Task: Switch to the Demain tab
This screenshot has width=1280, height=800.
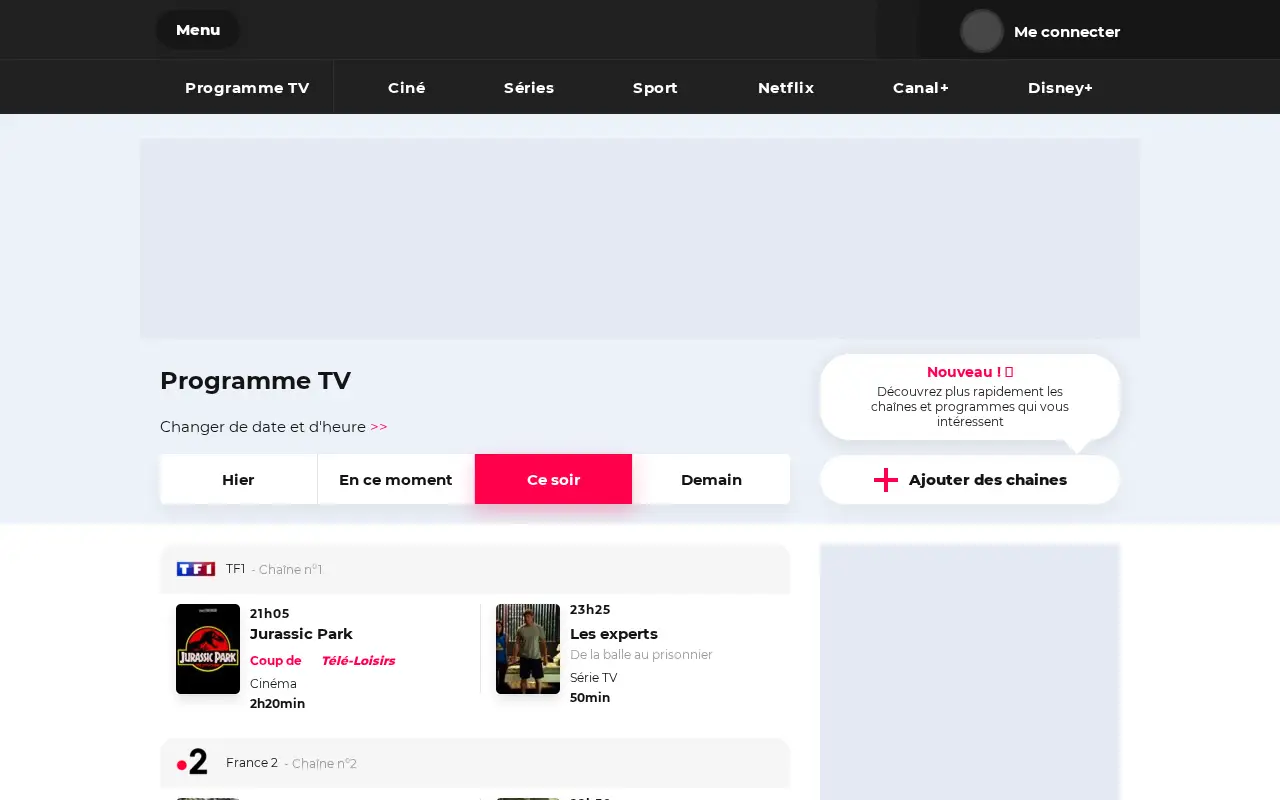Action: (711, 479)
